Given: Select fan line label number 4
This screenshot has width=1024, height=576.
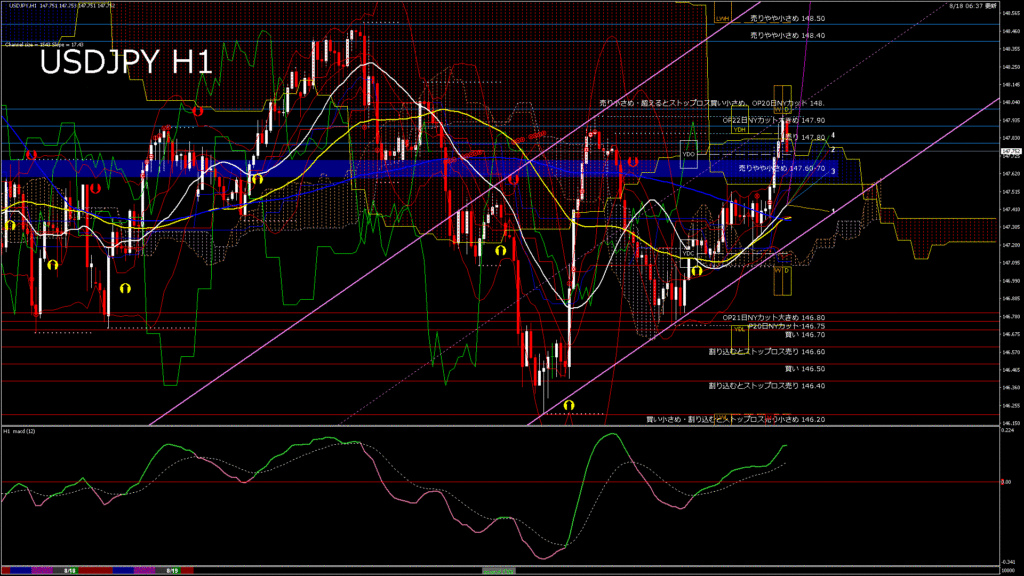Looking at the screenshot, I should [833, 134].
